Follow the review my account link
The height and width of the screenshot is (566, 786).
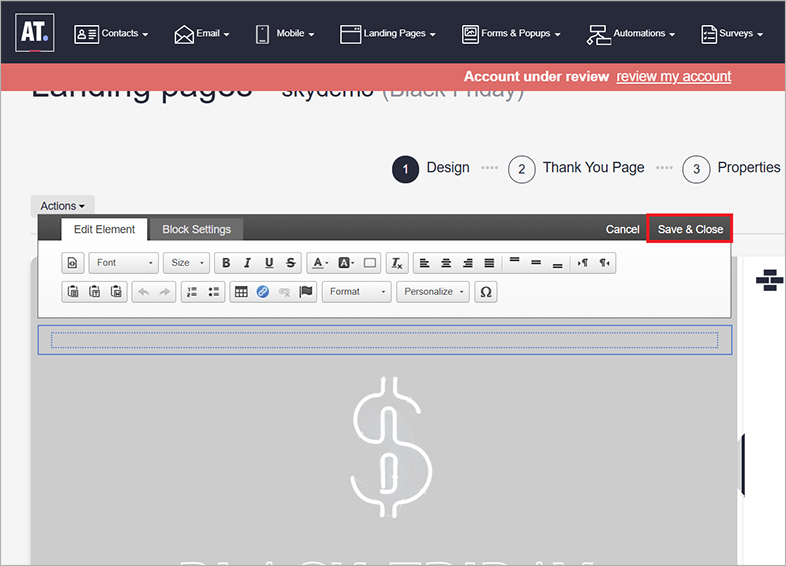[673, 76]
